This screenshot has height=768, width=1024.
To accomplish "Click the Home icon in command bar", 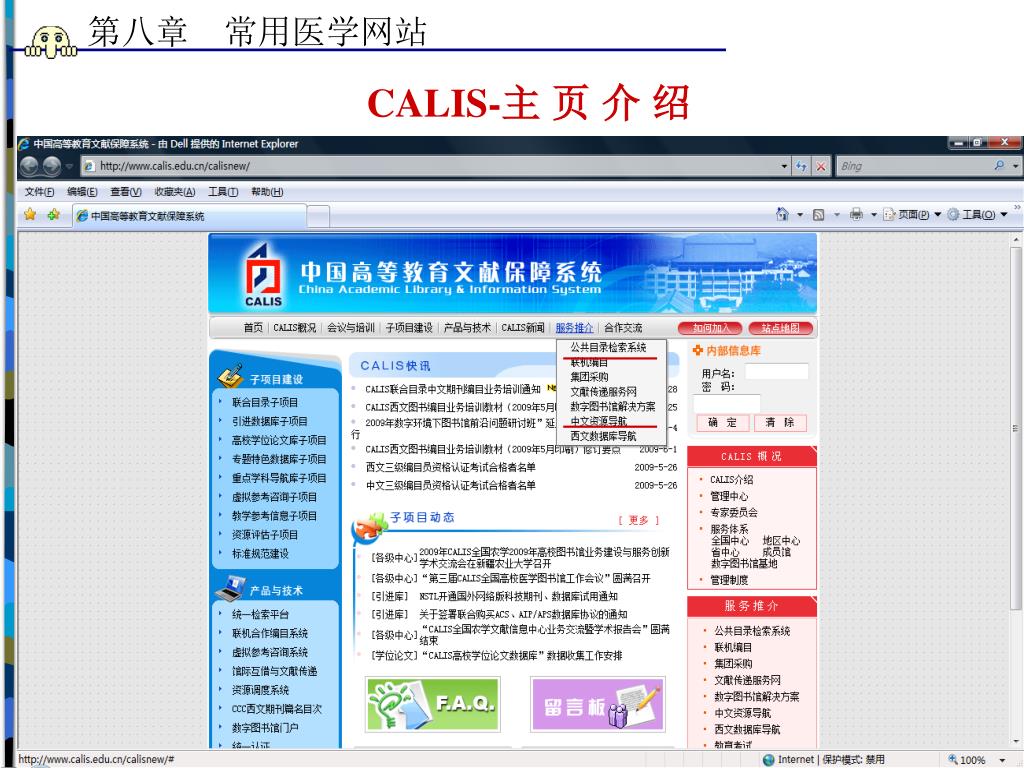I will point(782,214).
